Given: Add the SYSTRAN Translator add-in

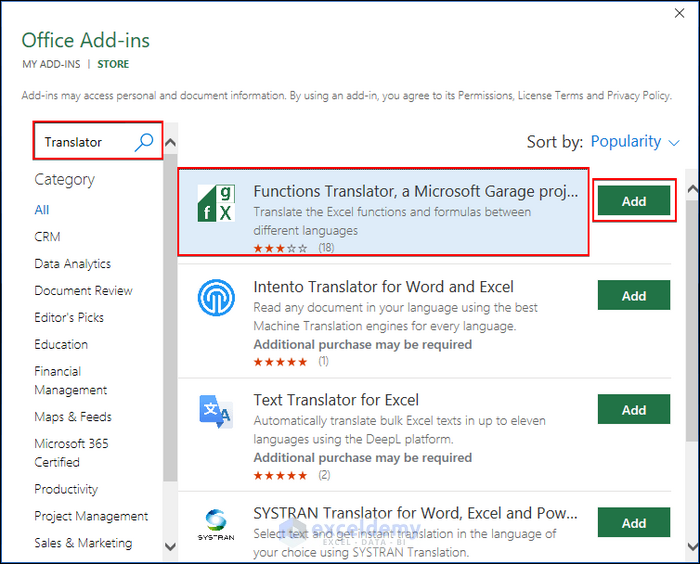Looking at the screenshot, I should 634,523.
